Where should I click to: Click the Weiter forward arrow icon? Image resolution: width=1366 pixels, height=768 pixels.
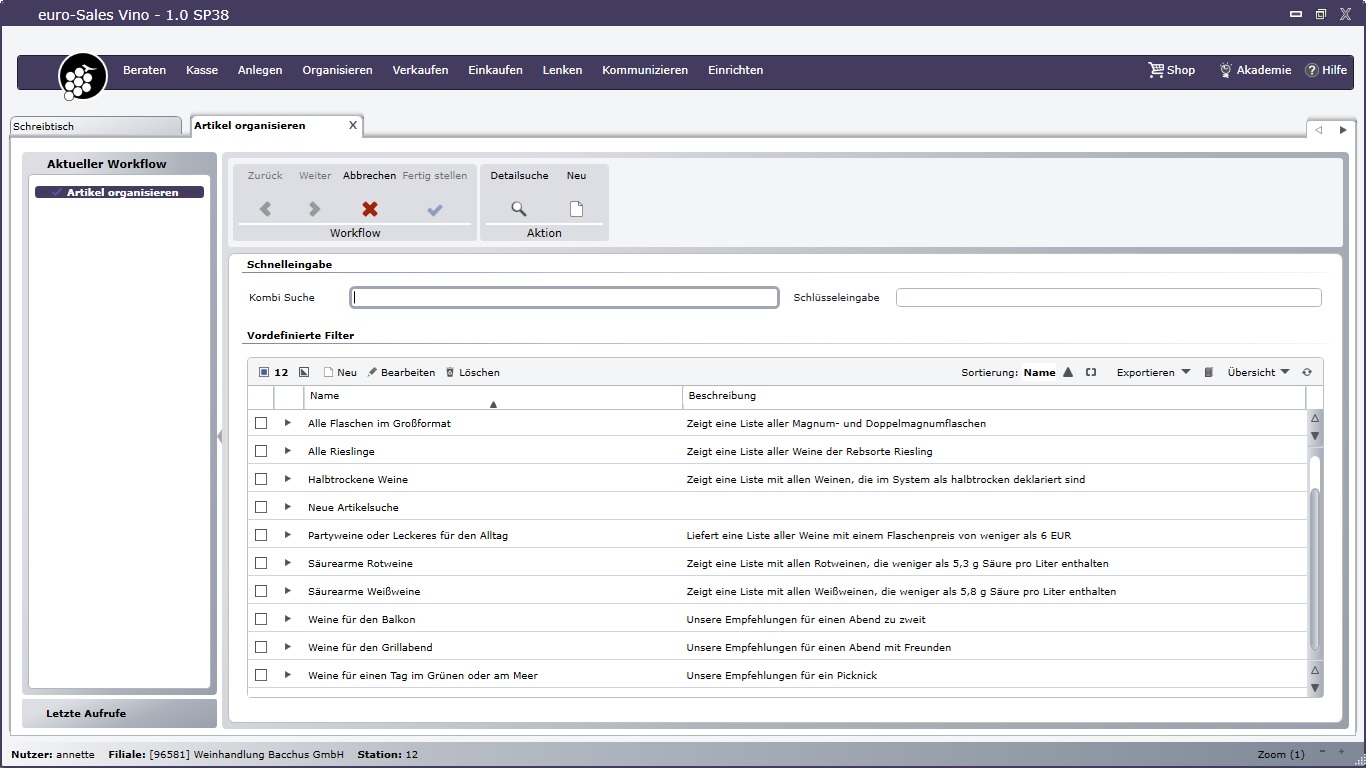click(314, 209)
